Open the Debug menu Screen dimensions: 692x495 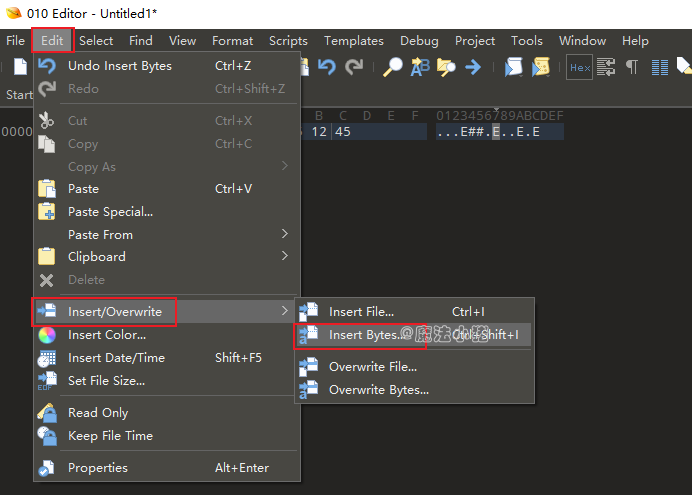(x=419, y=41)
